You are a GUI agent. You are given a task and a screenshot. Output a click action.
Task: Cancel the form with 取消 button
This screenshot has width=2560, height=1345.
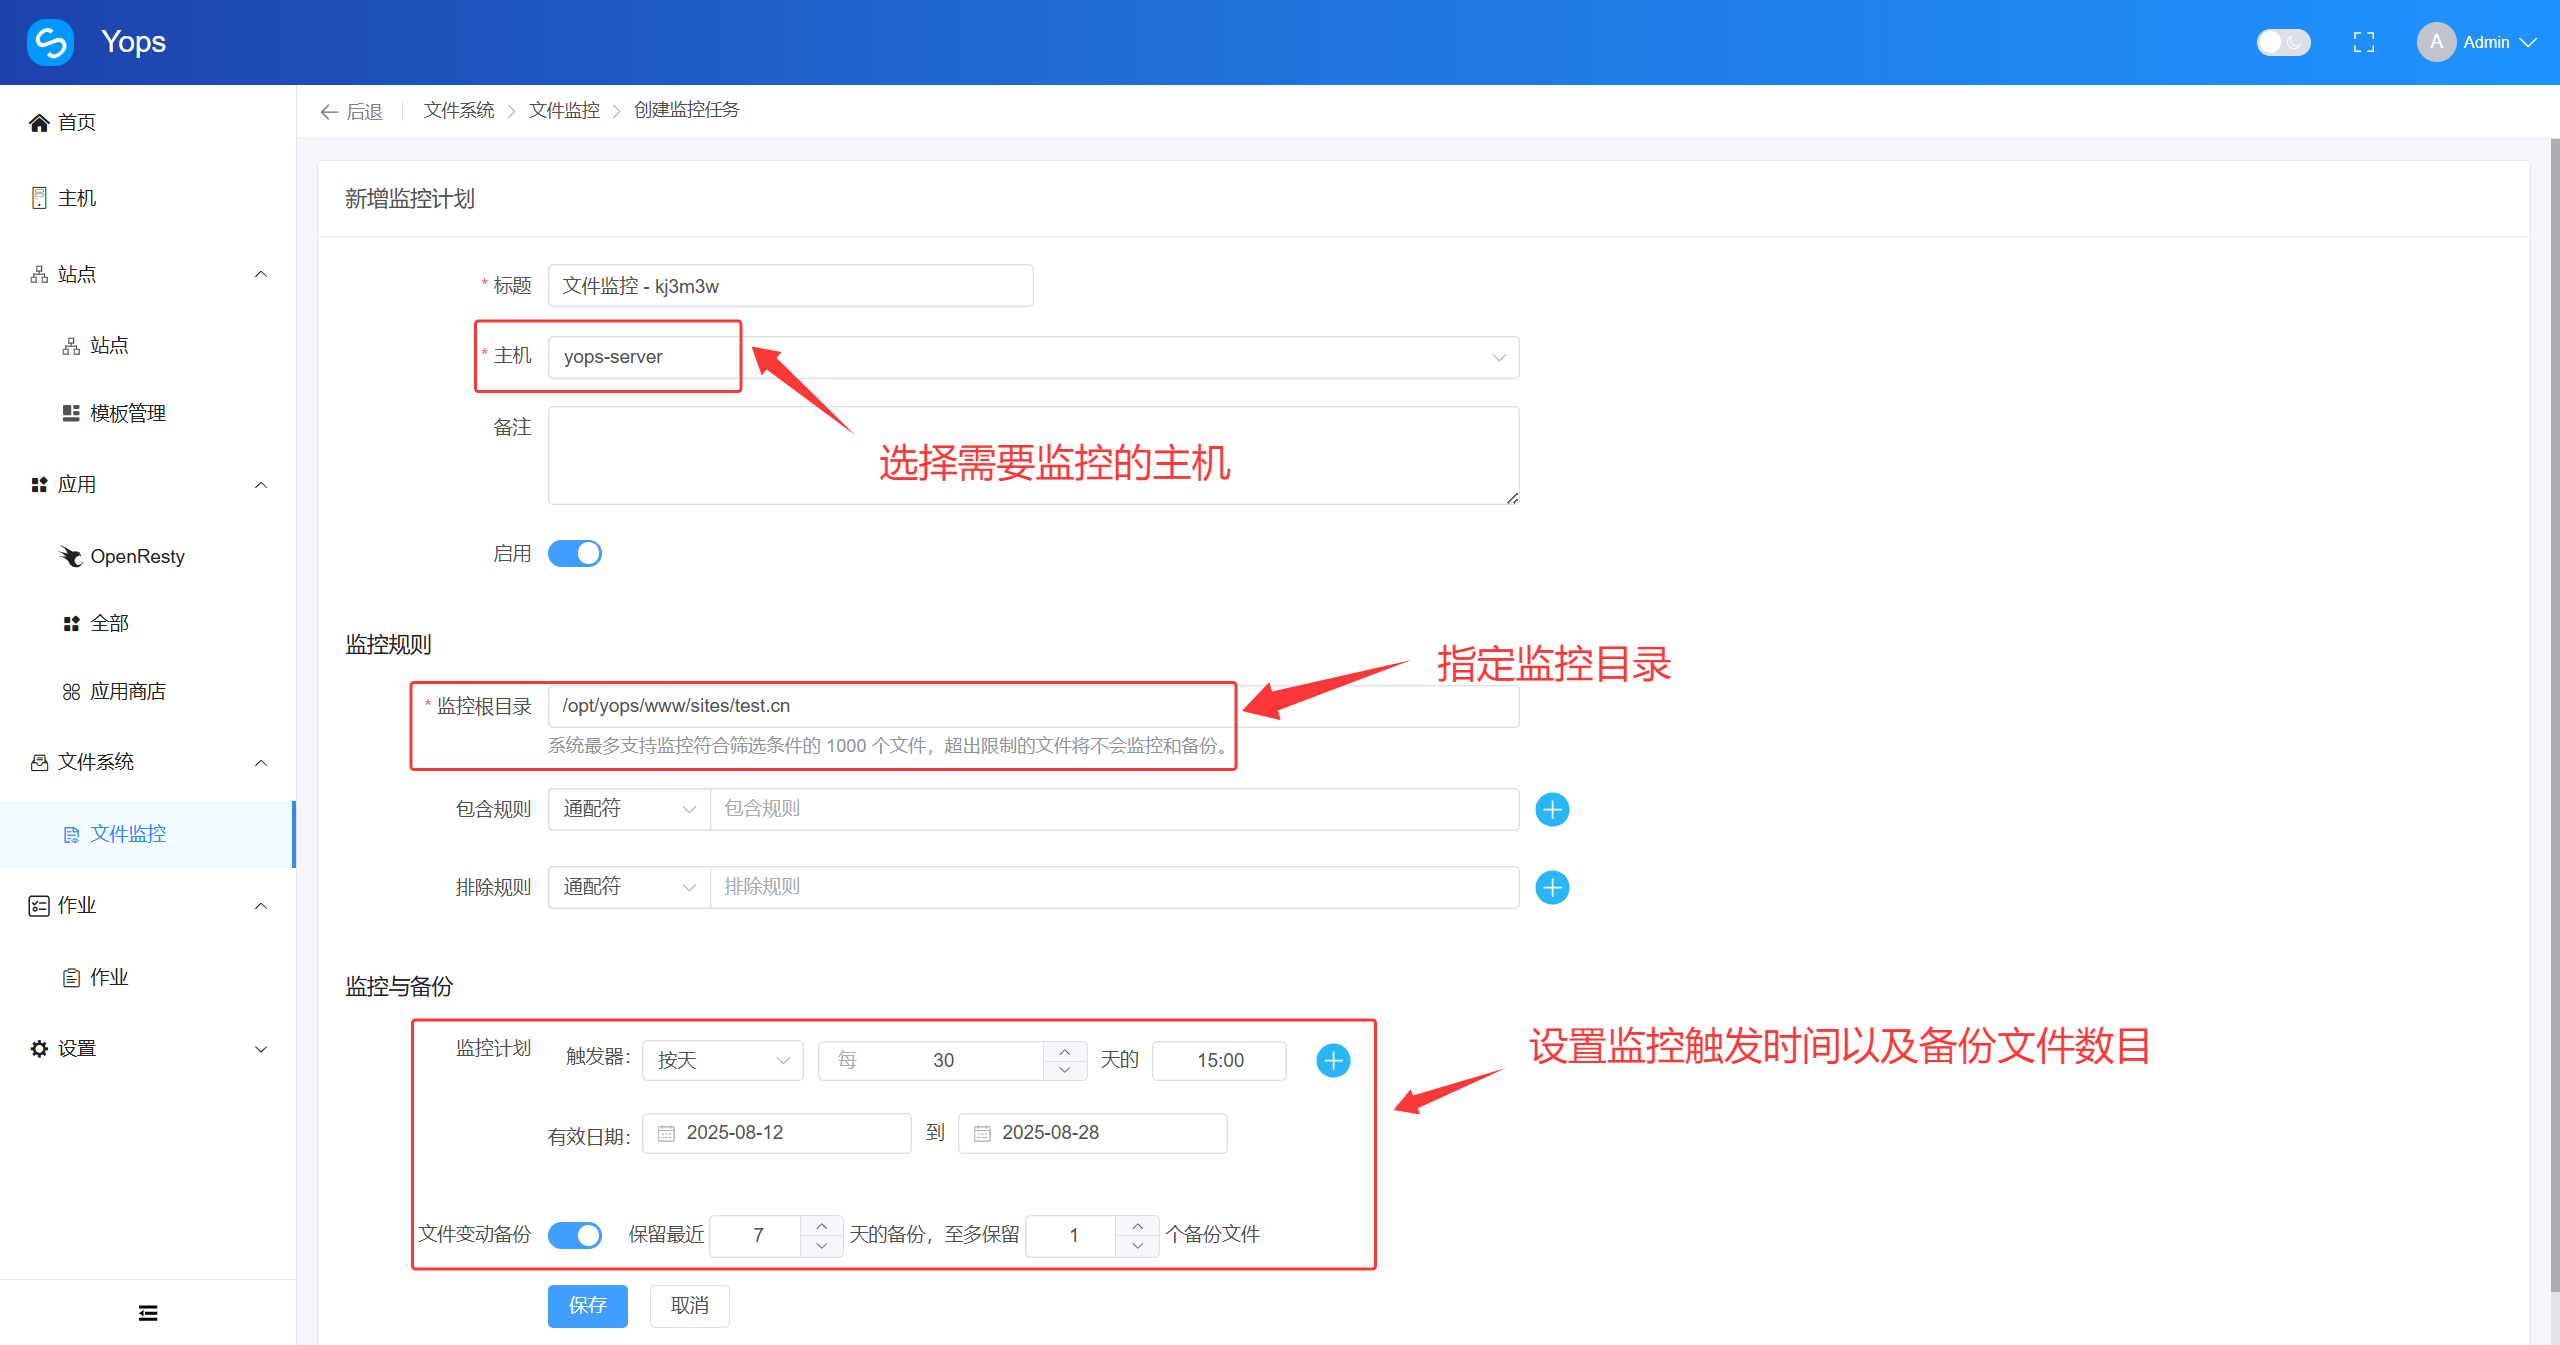tap(689, 1305)
